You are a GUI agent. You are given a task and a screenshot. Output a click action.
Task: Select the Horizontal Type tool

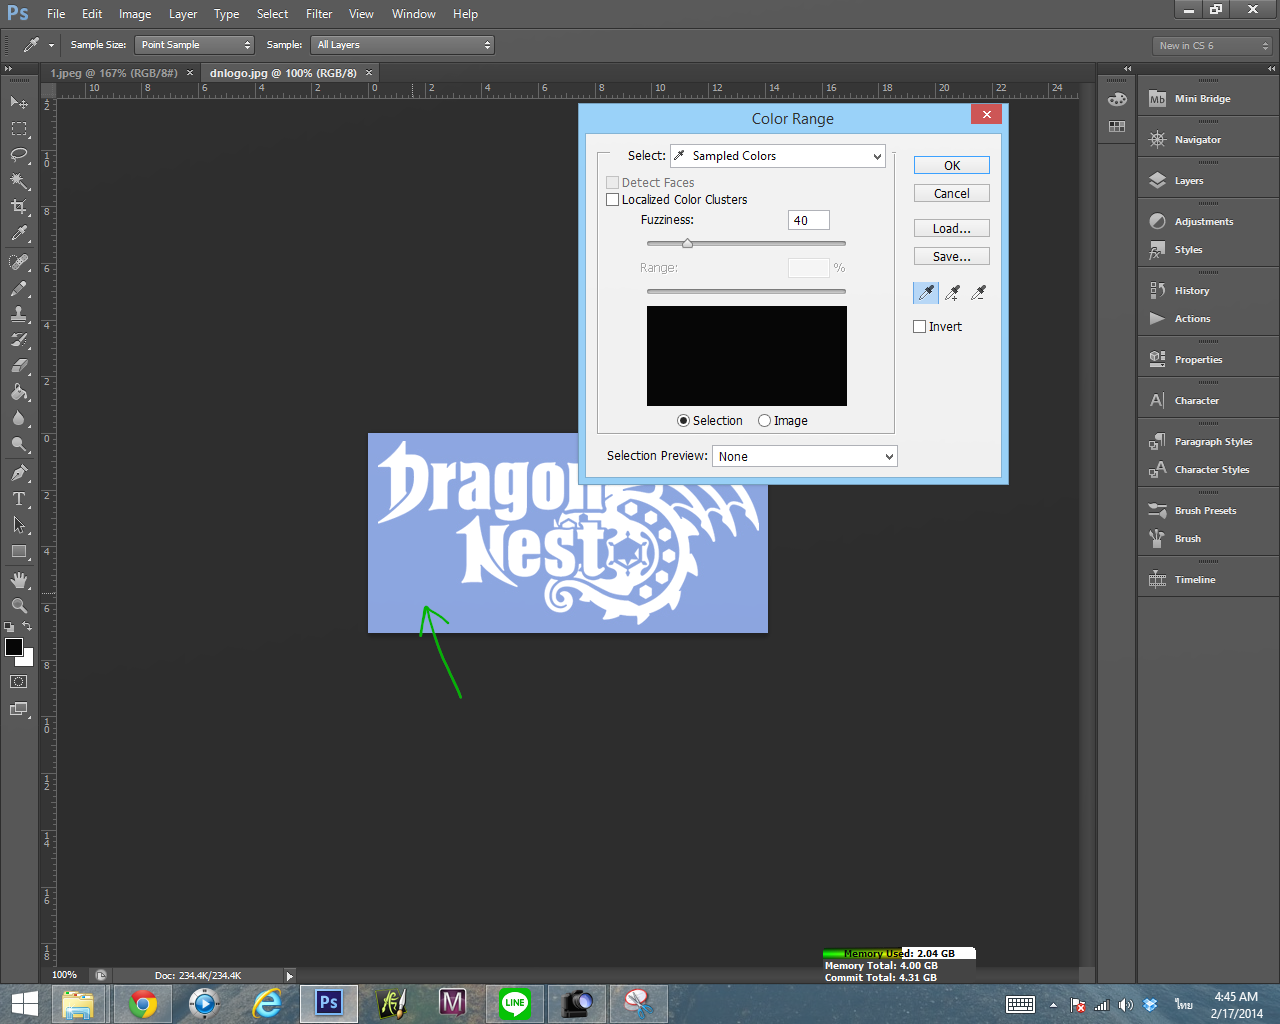coord(19,498)
